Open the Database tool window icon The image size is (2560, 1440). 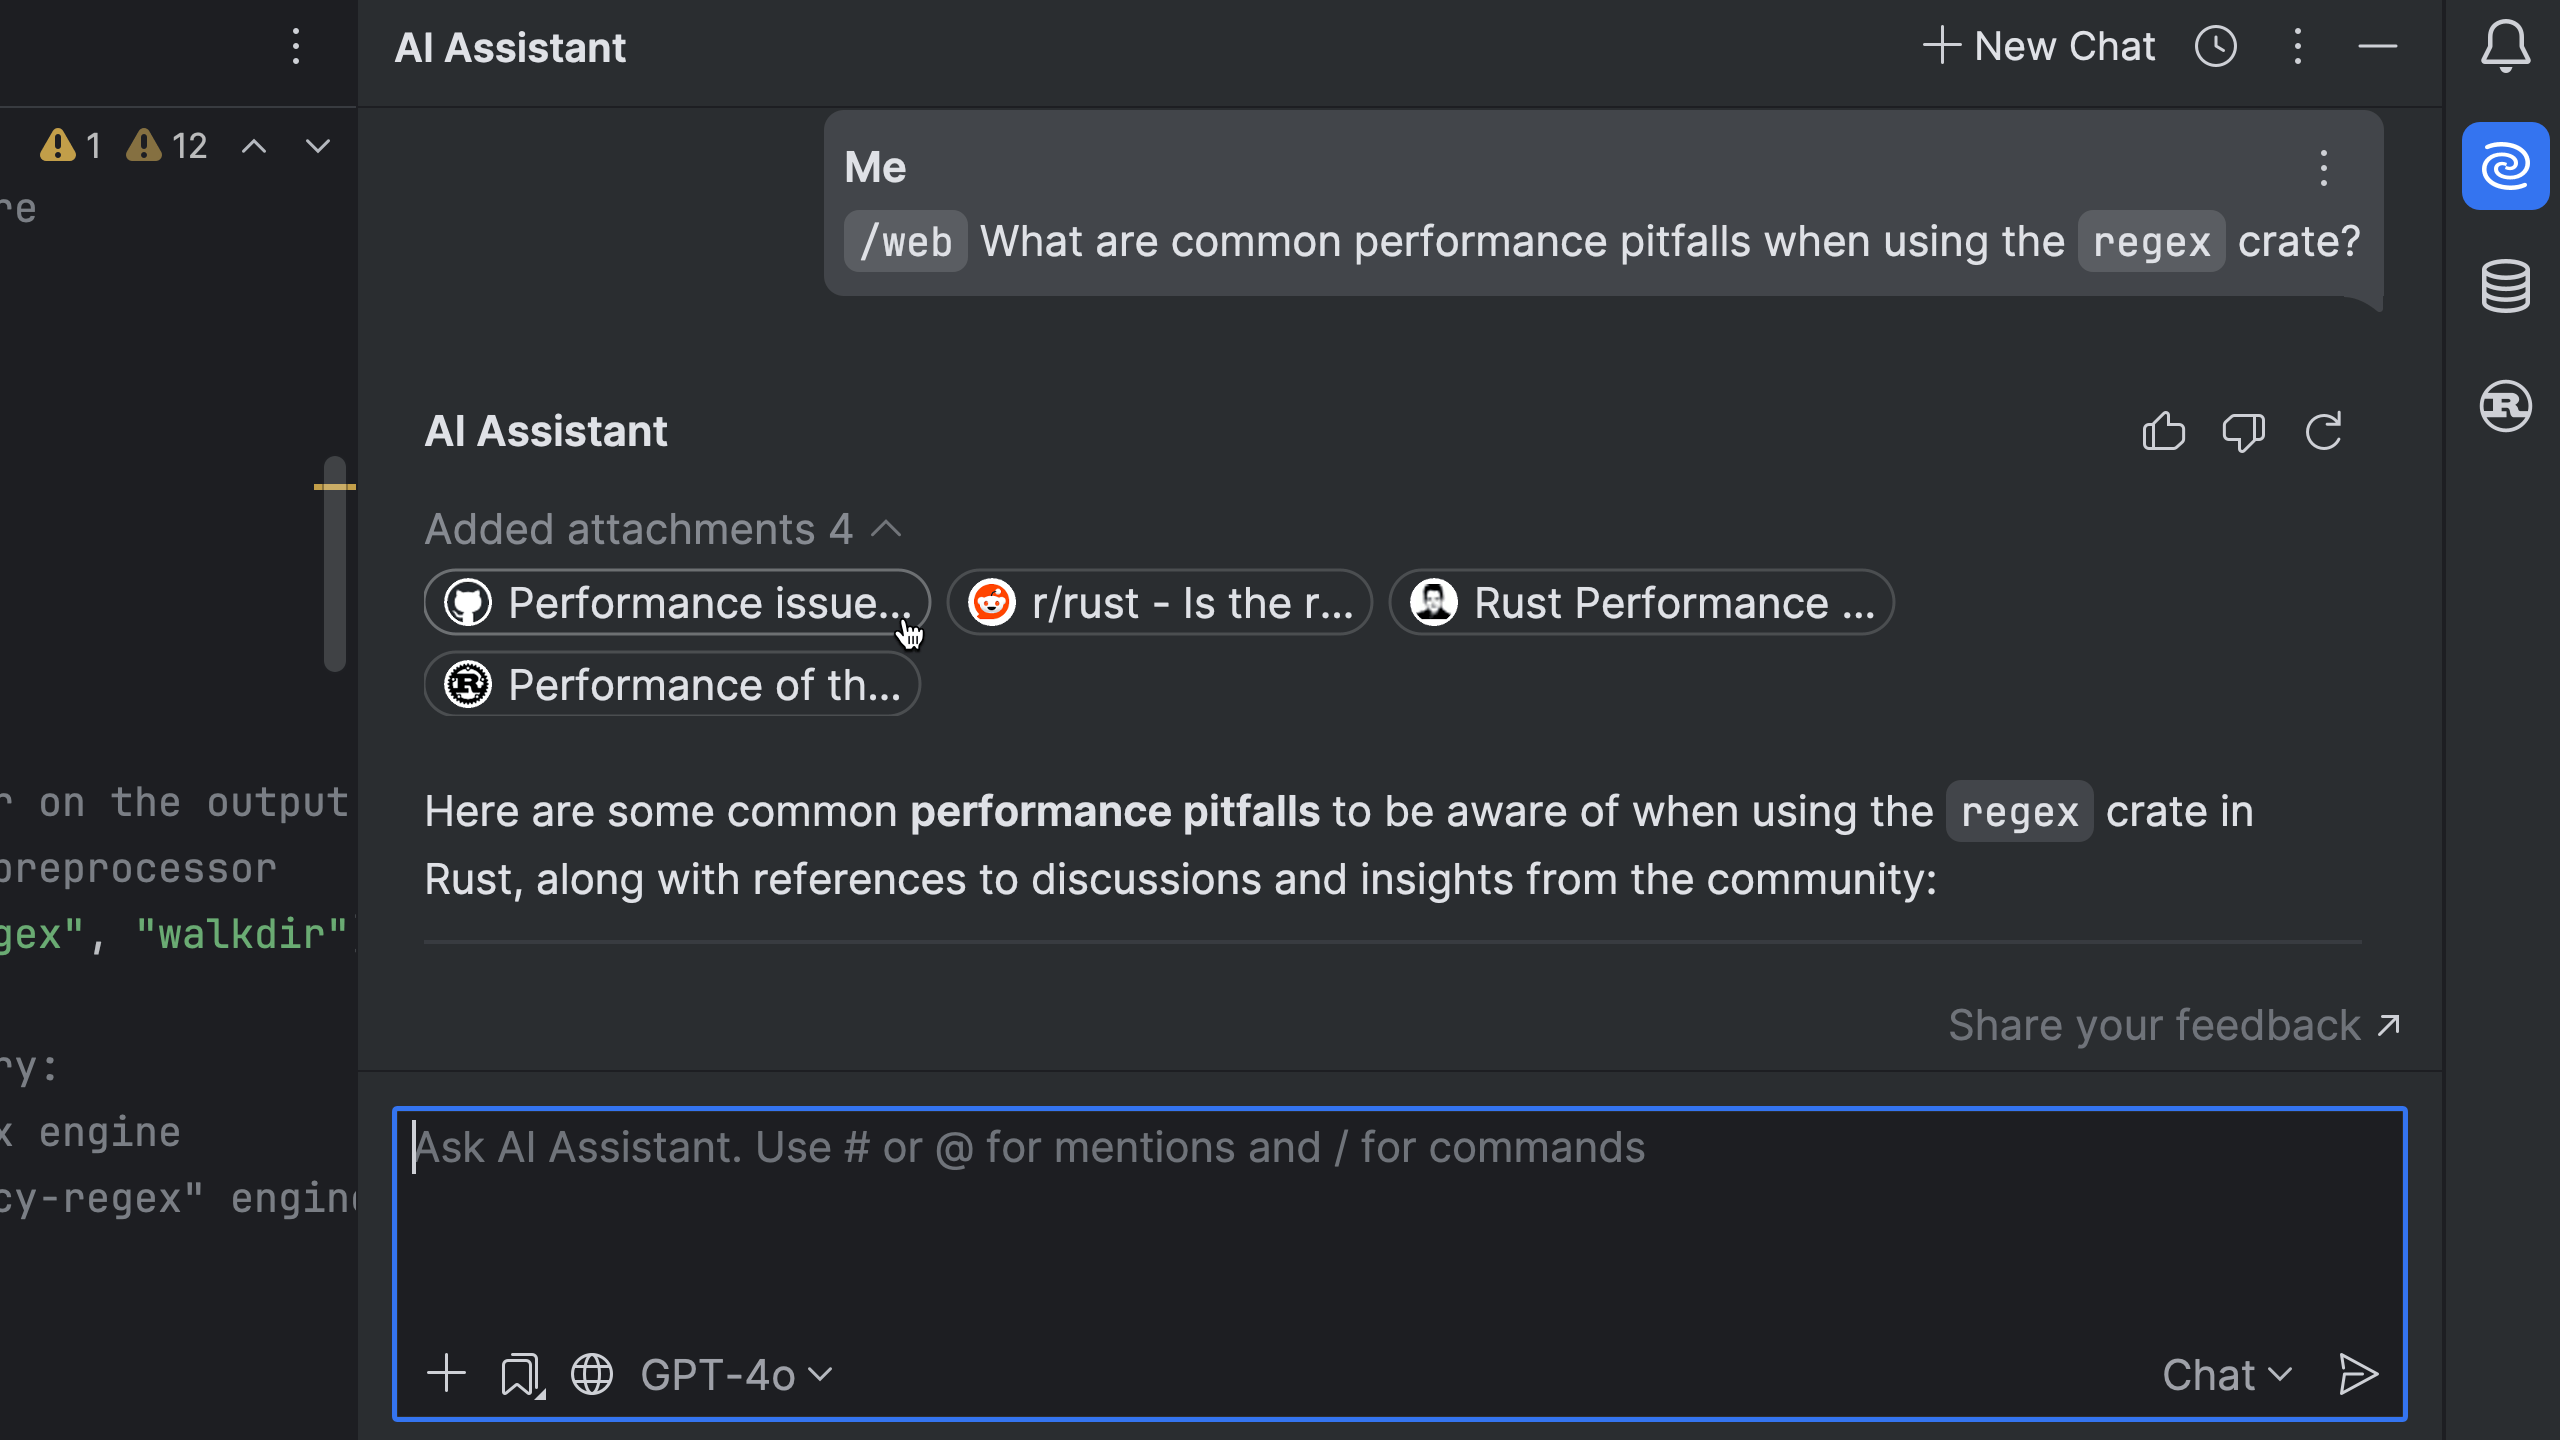pos(2505,286)
